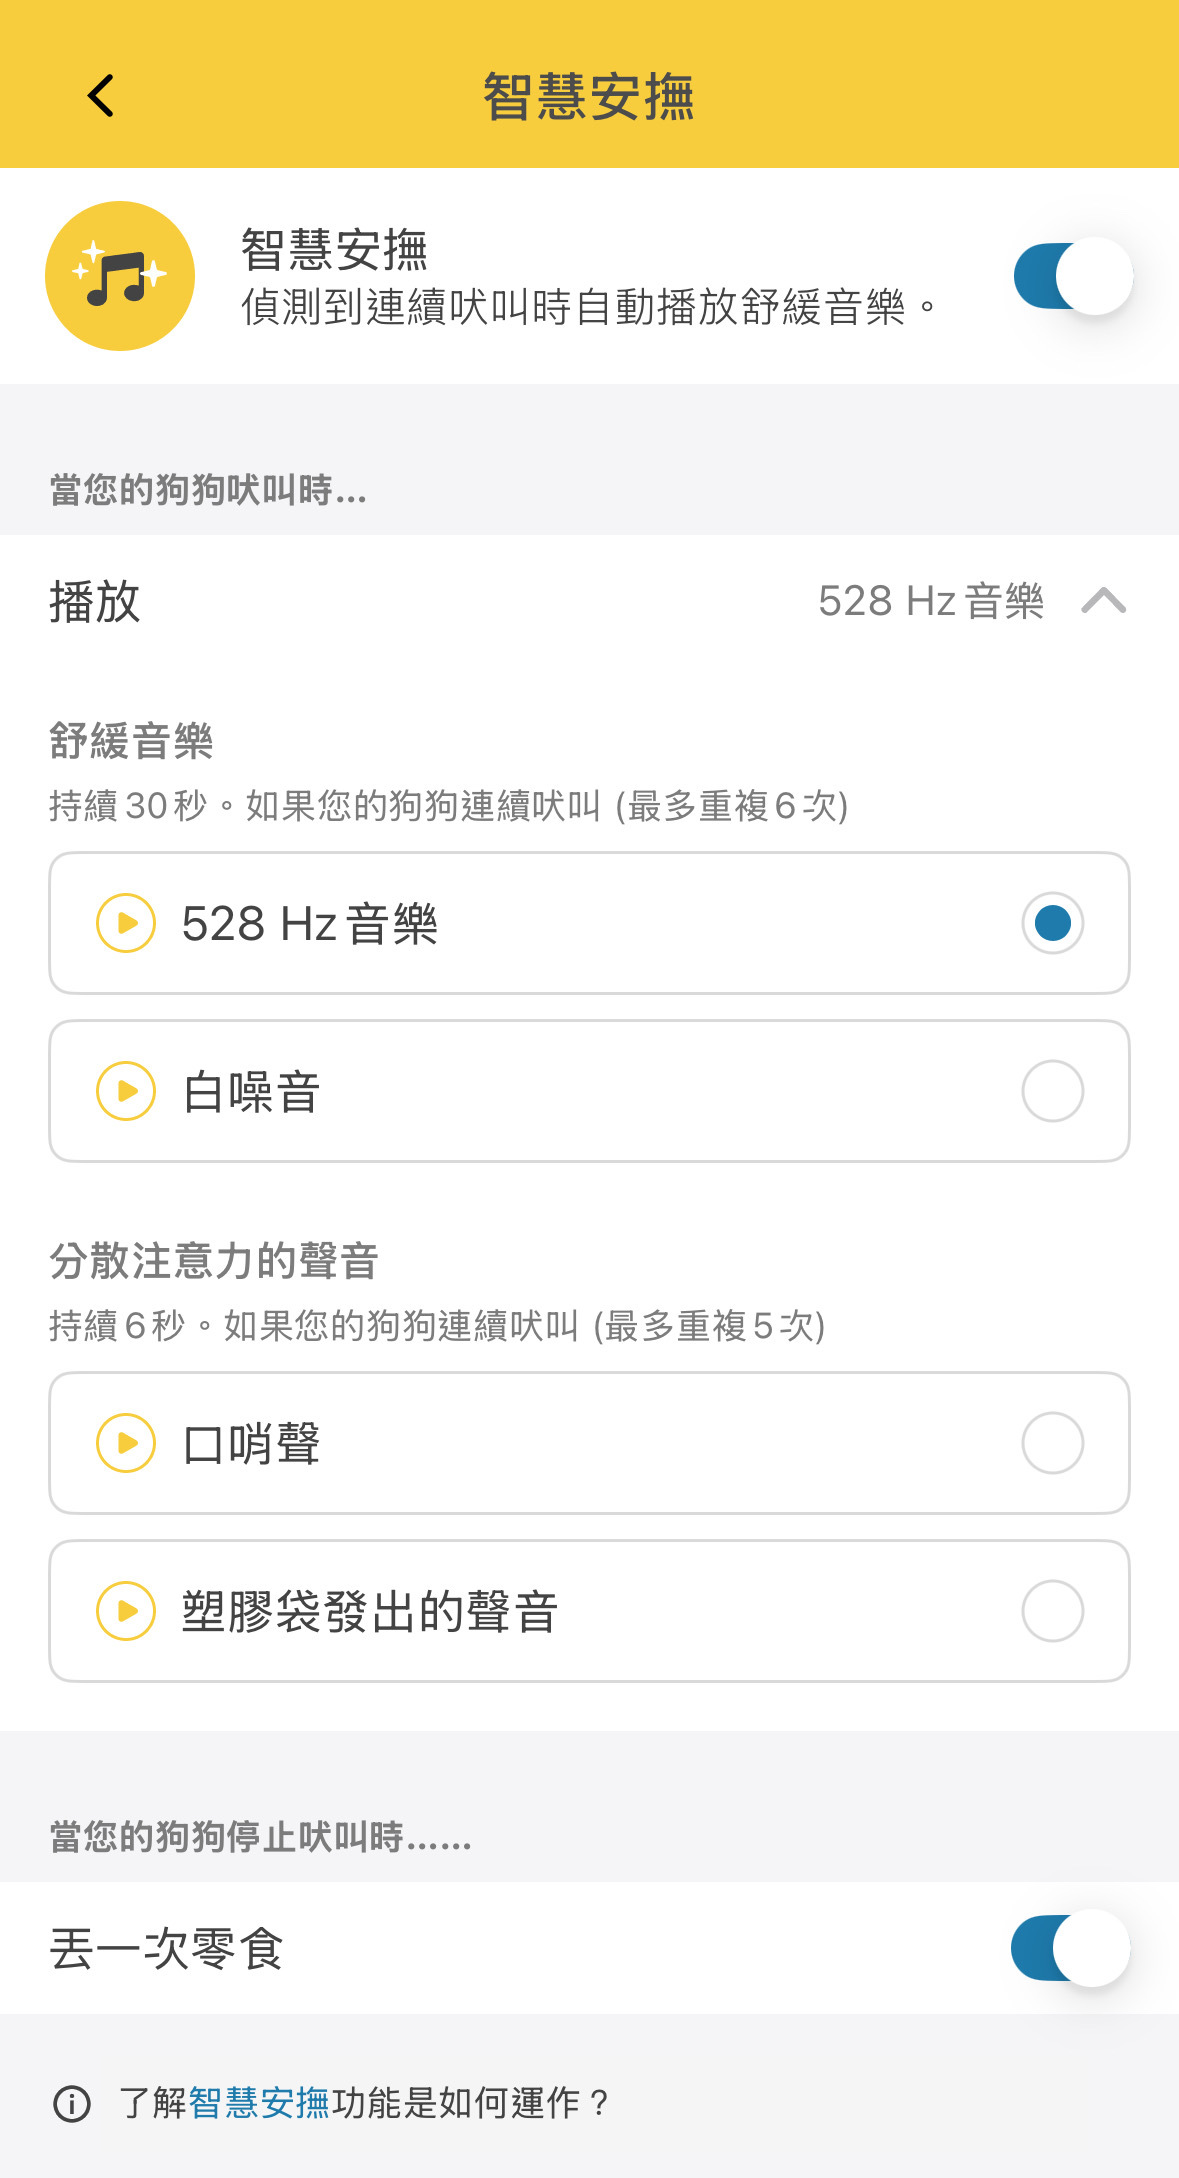Tap the 528 Hz 音樂 value in 播放 row
1179x2178 pixels.
click(930, 602)
